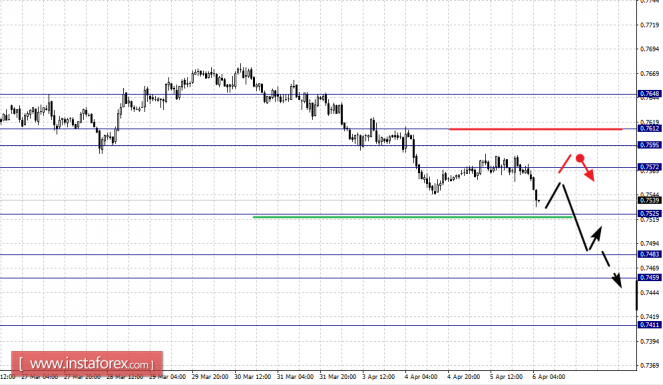Click the red horizontal resistance line

click(535, 129)
